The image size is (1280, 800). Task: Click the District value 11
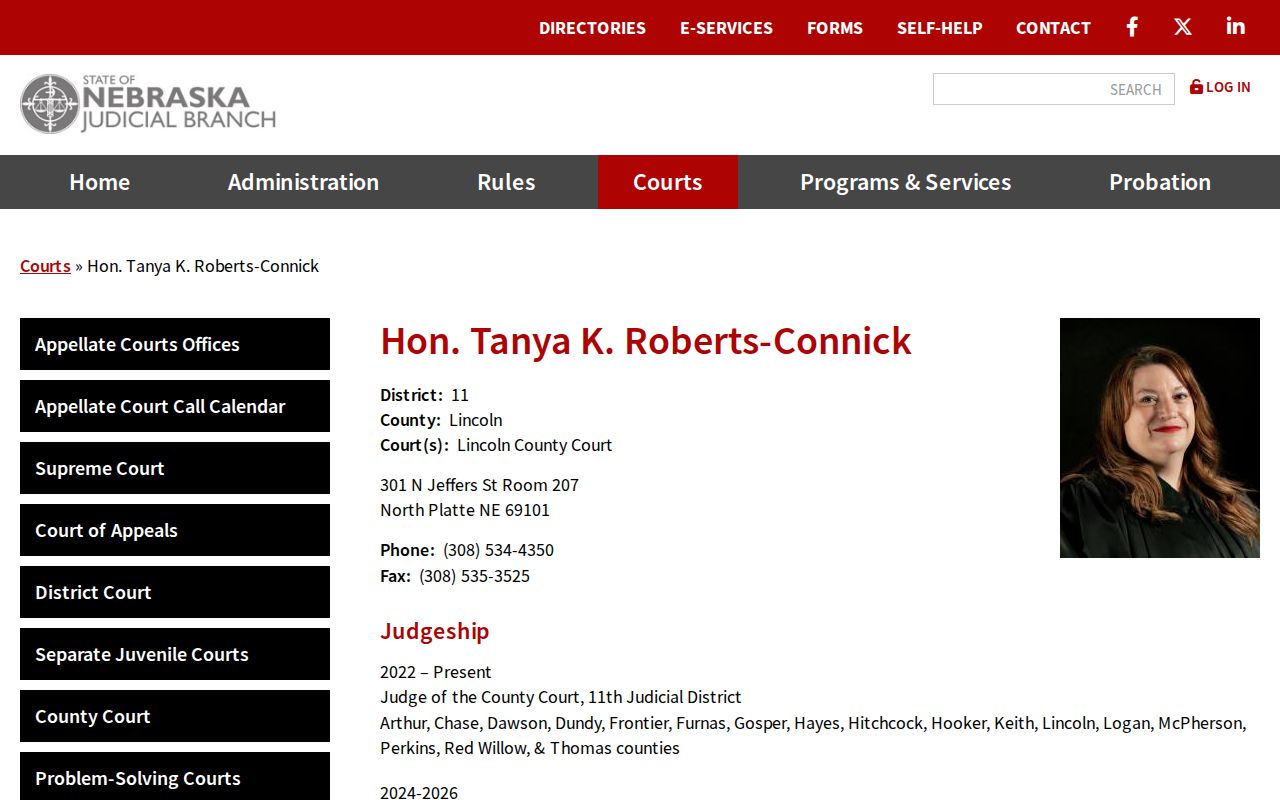(x=460, y=395)
